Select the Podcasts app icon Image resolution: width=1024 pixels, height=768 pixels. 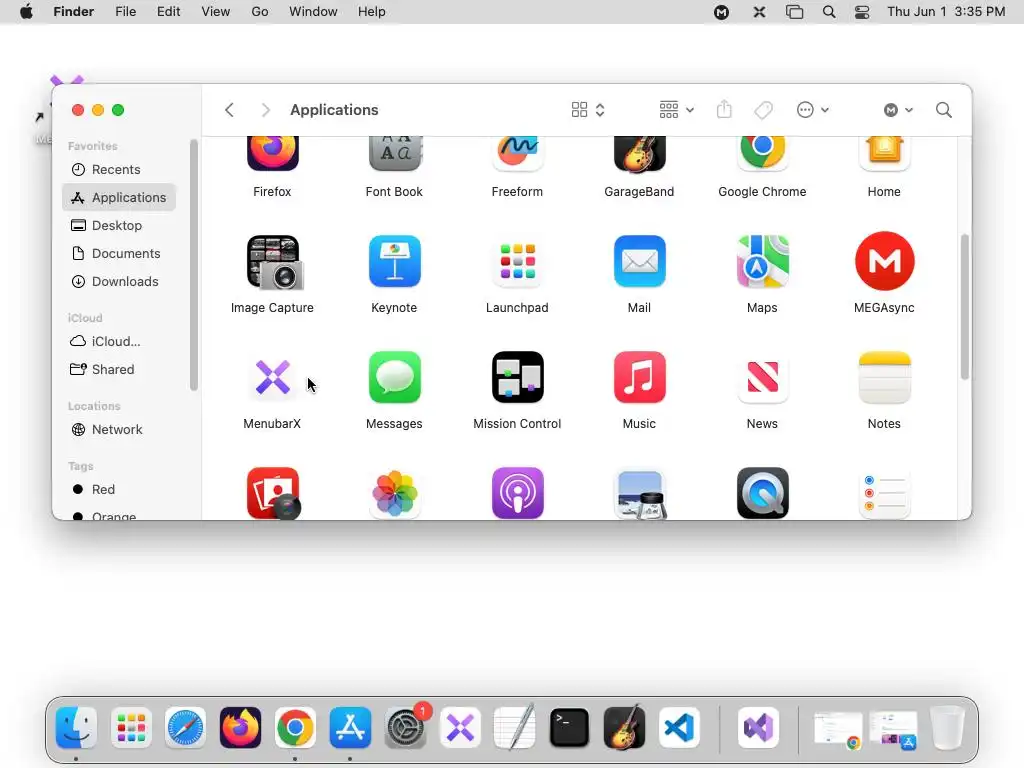pyautogui.click(x=517, y=493)
